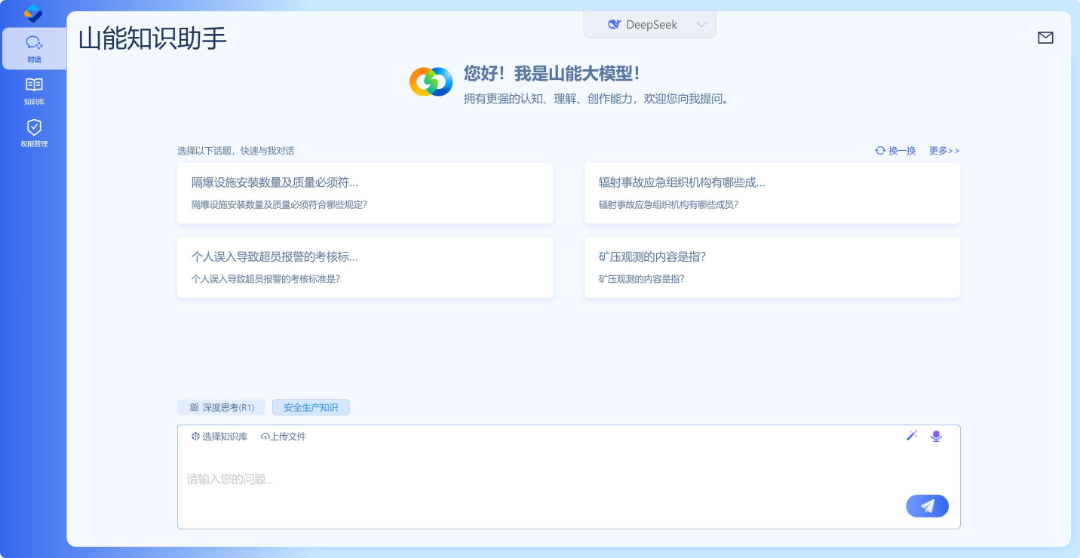Click the app logo at top of sidebar
The width and height of the screenshot is (1080, 558).
click(x=32, y=13)
